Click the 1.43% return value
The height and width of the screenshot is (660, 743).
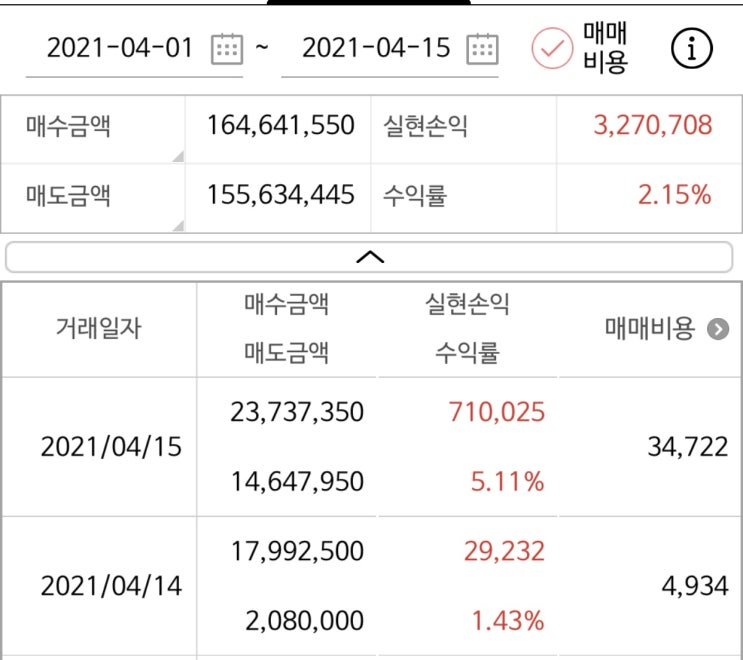(x=508, y=621)
